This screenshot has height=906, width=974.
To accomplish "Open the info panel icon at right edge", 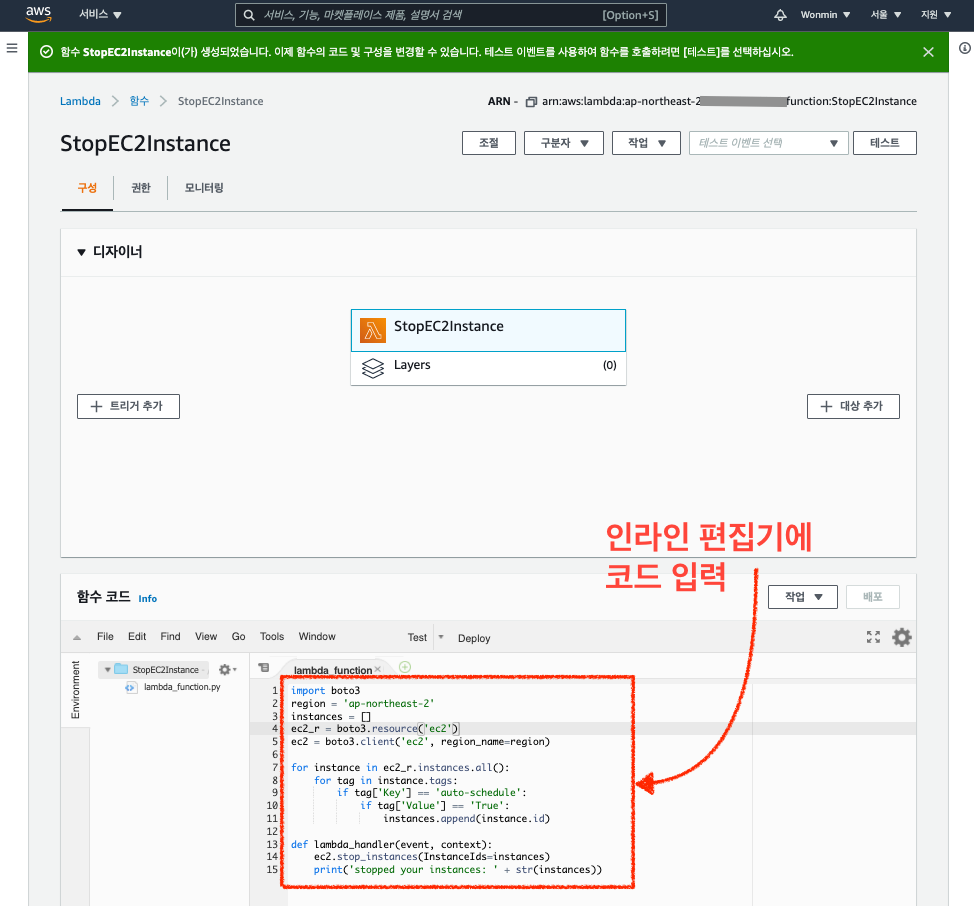I will coord(965,48).
